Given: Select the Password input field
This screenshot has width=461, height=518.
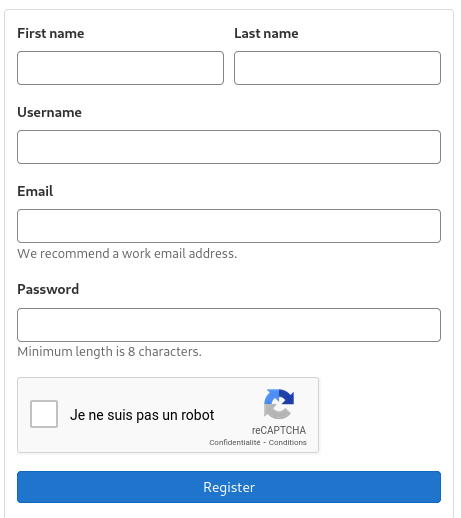Looking at the screenshot, I should pos(229,325).
